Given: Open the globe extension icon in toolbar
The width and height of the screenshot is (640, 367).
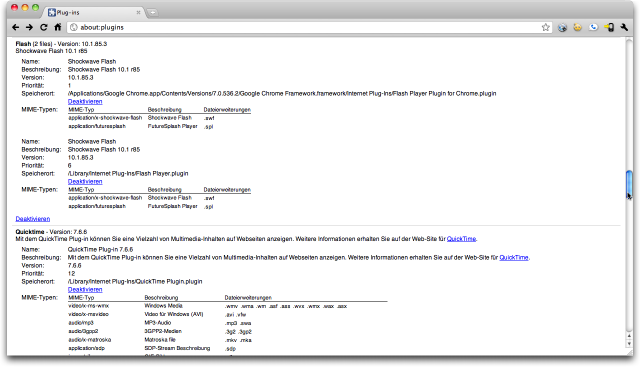Looking at the screenshot, I should tap(562, 27).
